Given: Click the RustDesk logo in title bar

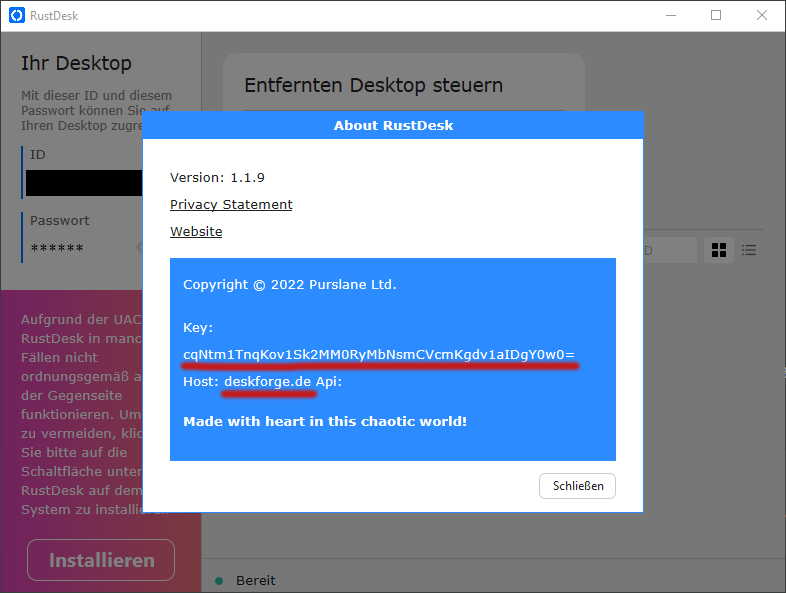Looking at the screenshot, I should (17, 16).
